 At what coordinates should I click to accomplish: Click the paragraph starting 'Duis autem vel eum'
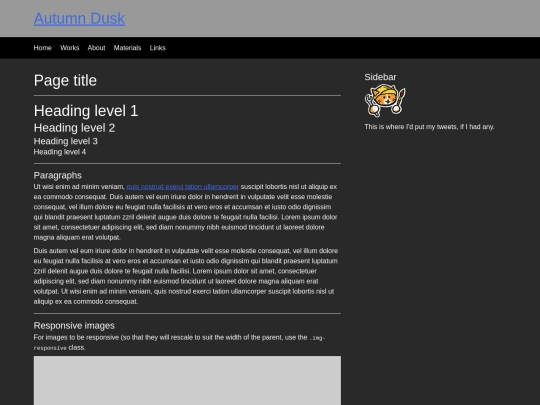click(x=186, y=276)
